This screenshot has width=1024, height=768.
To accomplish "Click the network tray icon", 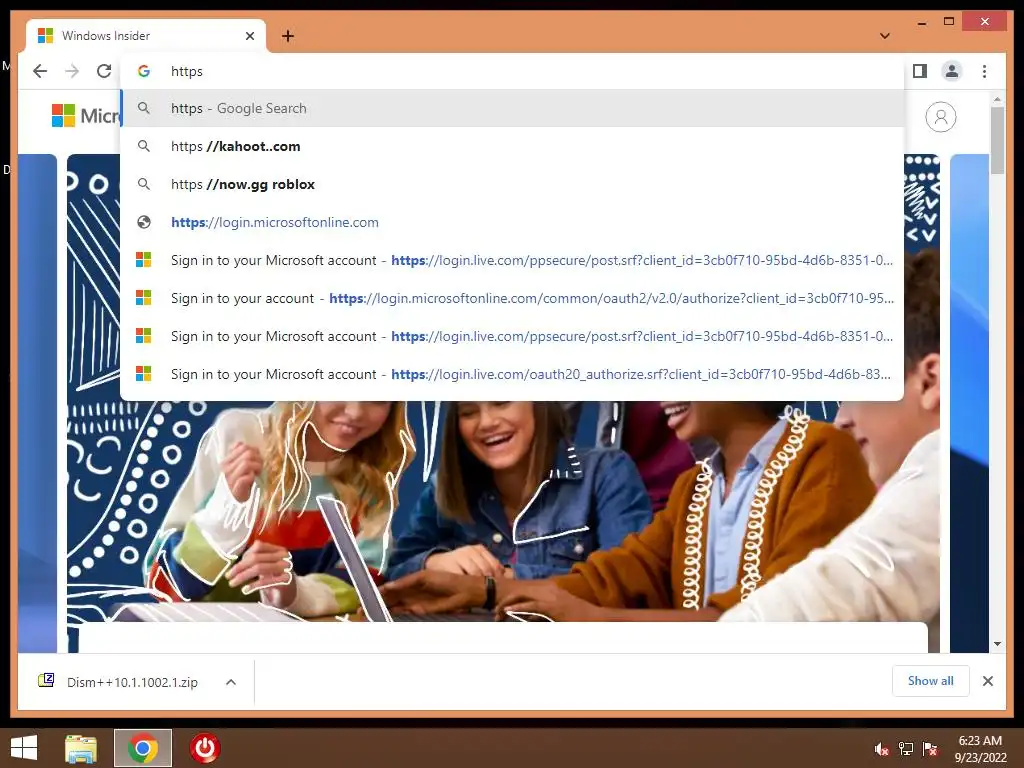I will click(906, 749).
